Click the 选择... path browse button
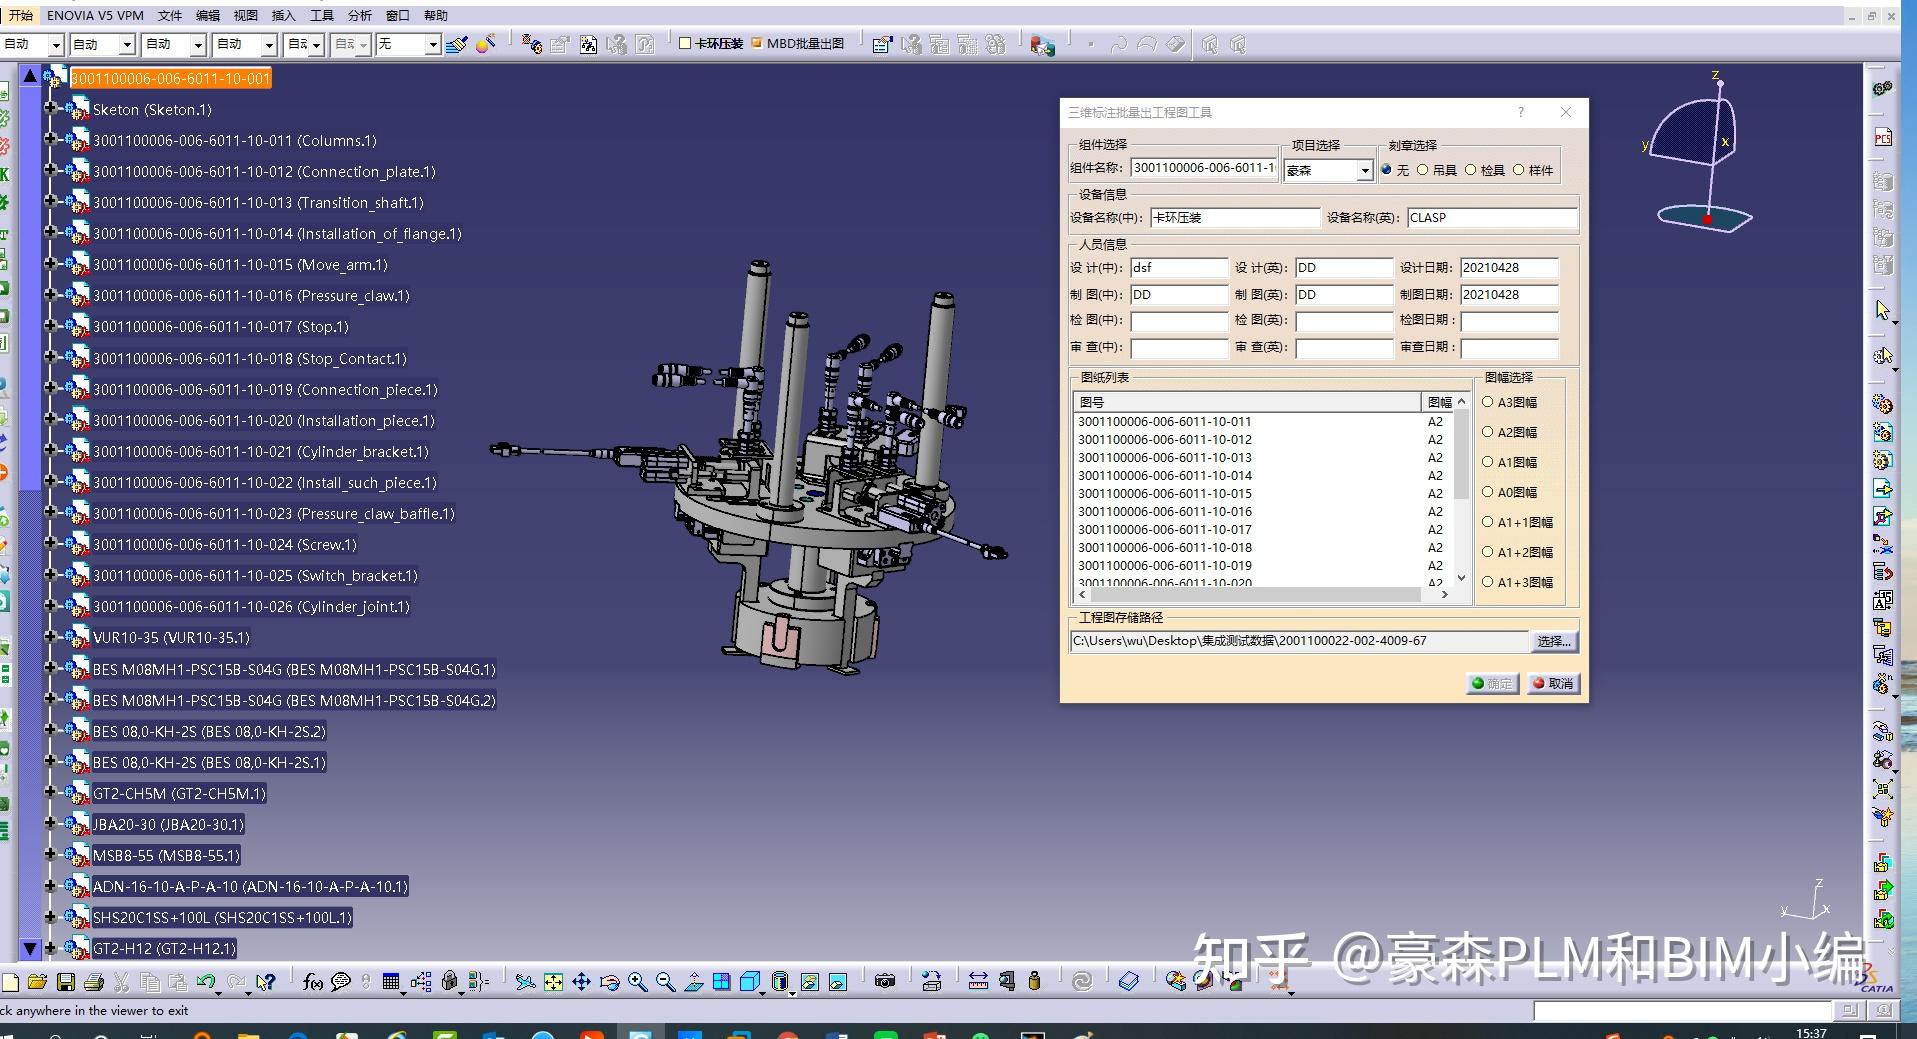1917x1039 pixels. click(1553, 641)
